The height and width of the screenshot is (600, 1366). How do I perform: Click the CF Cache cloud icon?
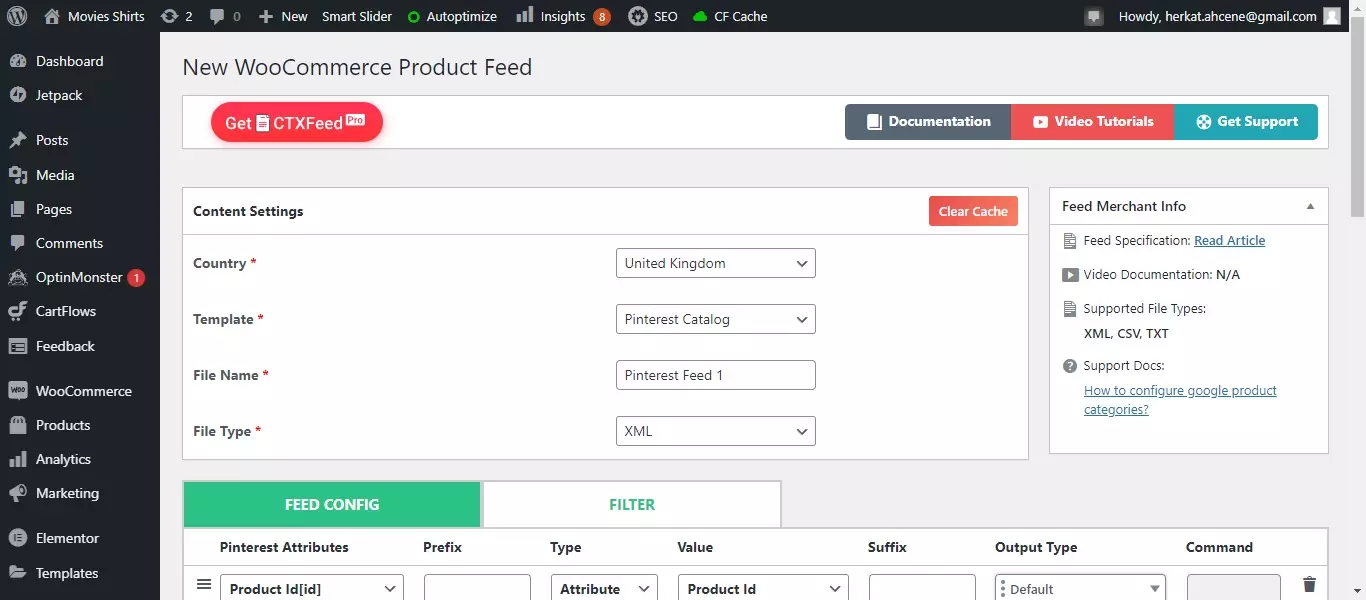(x=699, y=17)
